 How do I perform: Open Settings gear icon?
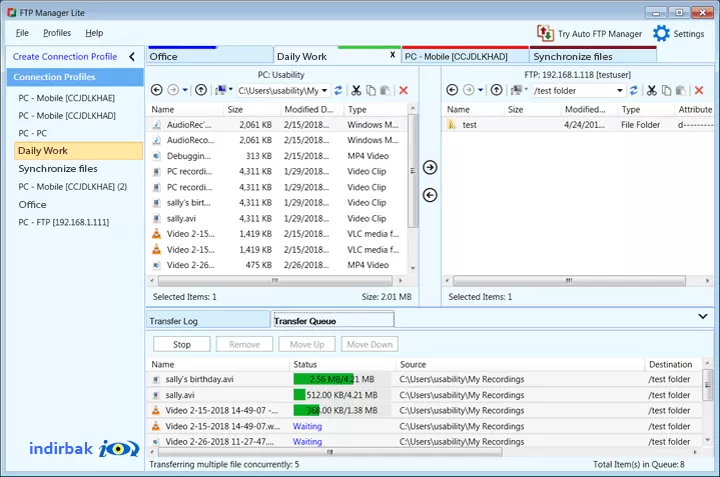coord(661,34)
